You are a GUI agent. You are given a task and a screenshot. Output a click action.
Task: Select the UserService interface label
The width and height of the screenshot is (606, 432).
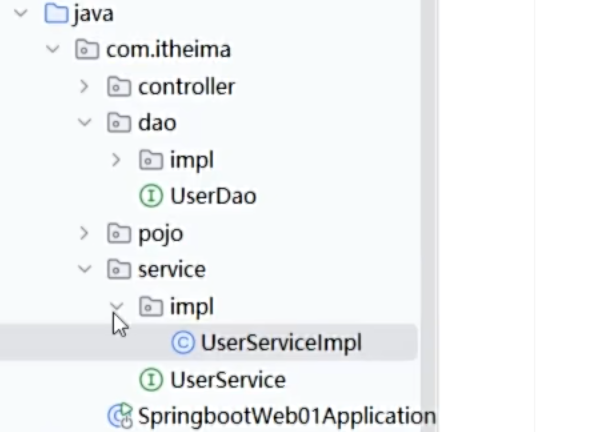228,380
